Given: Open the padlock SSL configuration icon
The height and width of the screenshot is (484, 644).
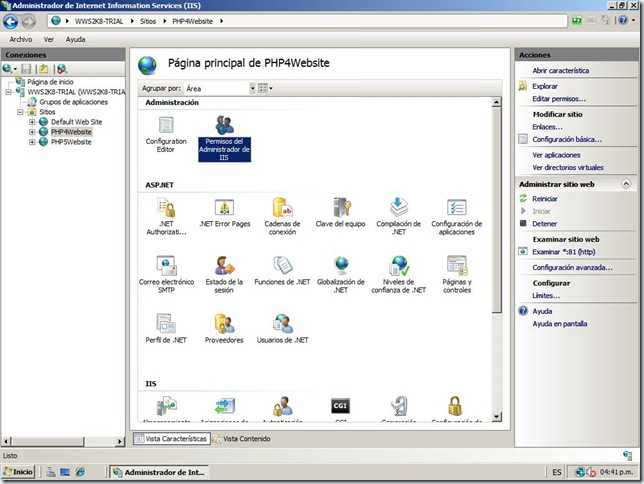Looking at the screenshot, I should [455, 406].
